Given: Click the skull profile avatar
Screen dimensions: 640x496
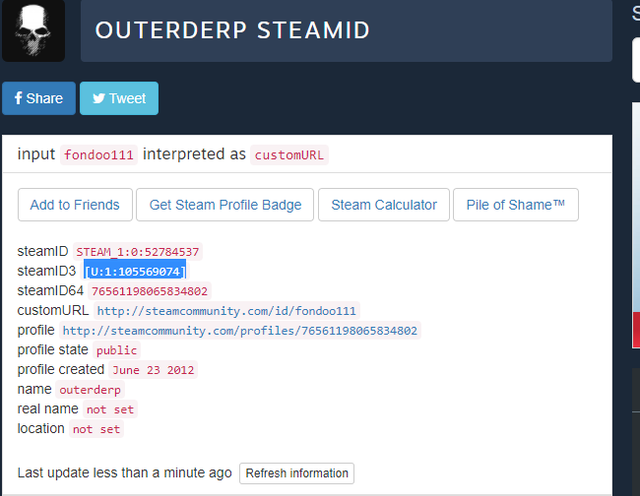Looking at the screenshot, I should (33, 31).
